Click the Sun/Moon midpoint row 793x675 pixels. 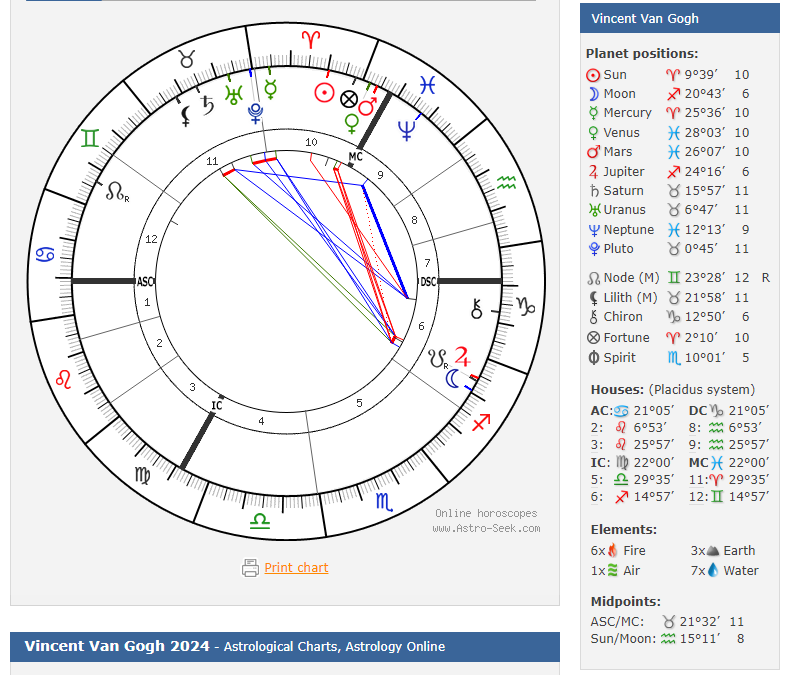click(x=667, y=639)
